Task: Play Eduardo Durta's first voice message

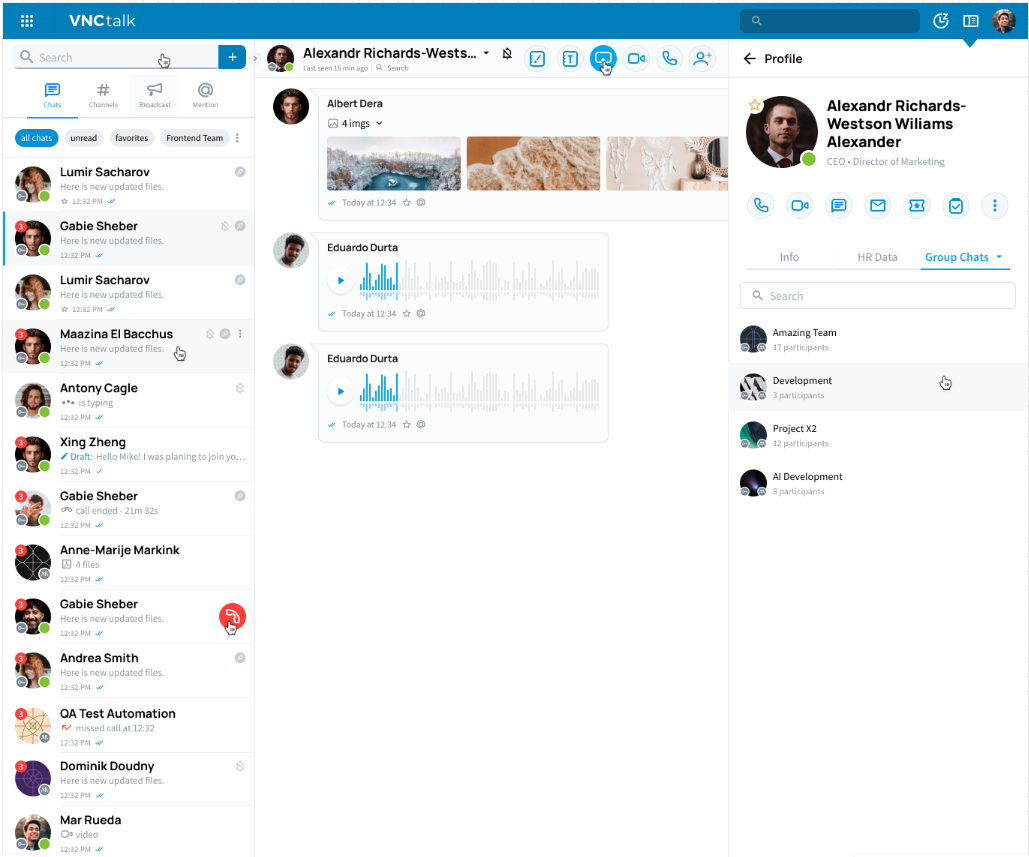Action: pyautogui.click(x=340, y=281)
